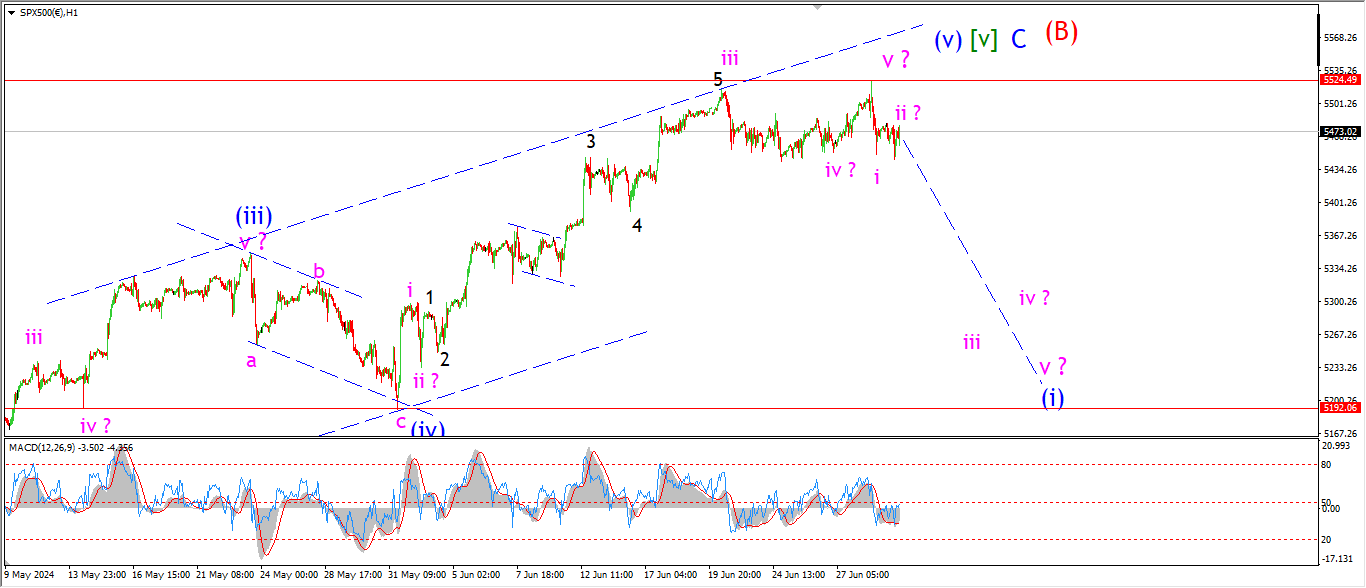Click the '31 May 09:00' time label
The image size is (1366, 588).
417,575
